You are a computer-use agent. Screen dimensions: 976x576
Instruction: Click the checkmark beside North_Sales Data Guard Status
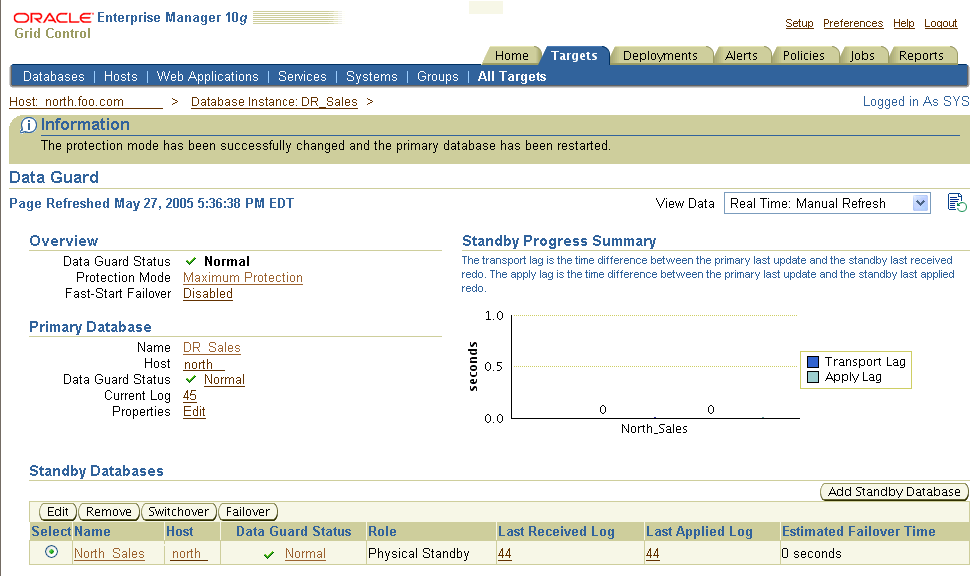coord(267,553)
